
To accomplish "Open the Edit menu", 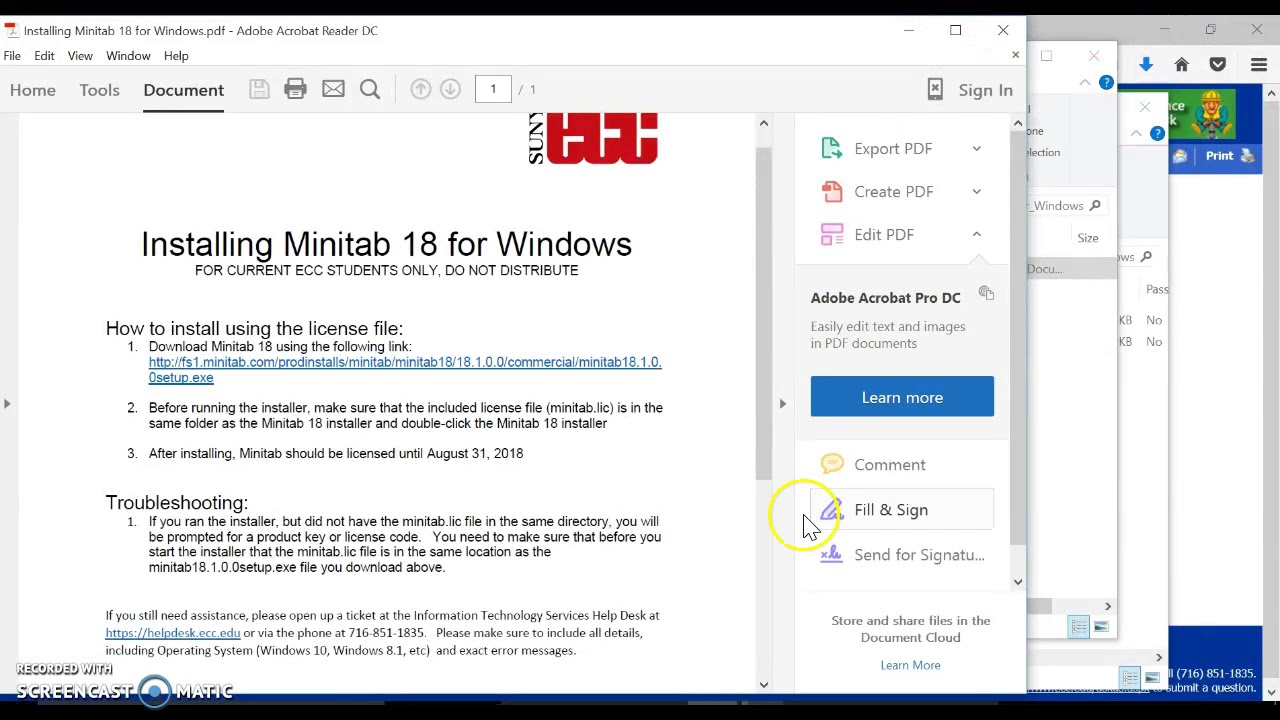I will [44, 56].
